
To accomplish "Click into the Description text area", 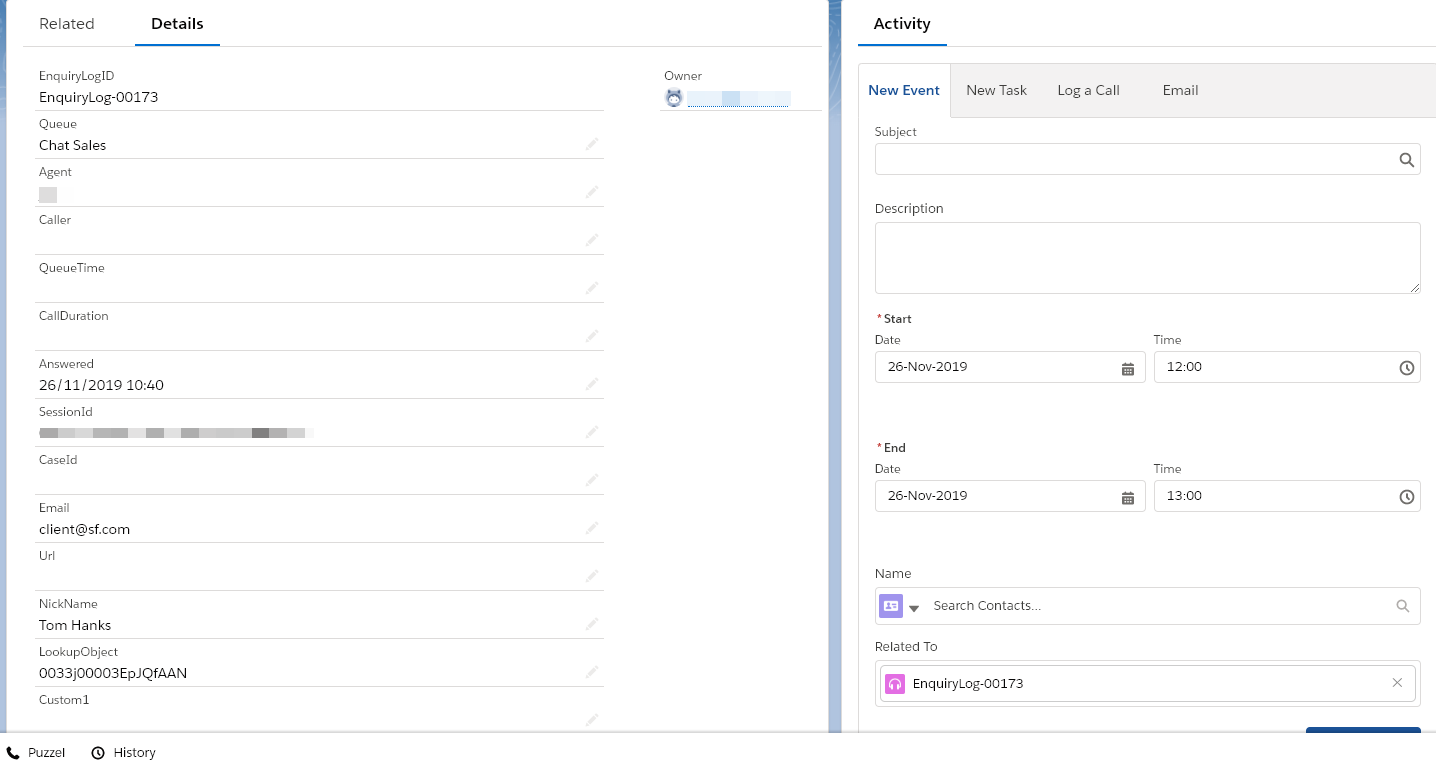I will (x=1146, y=258).
